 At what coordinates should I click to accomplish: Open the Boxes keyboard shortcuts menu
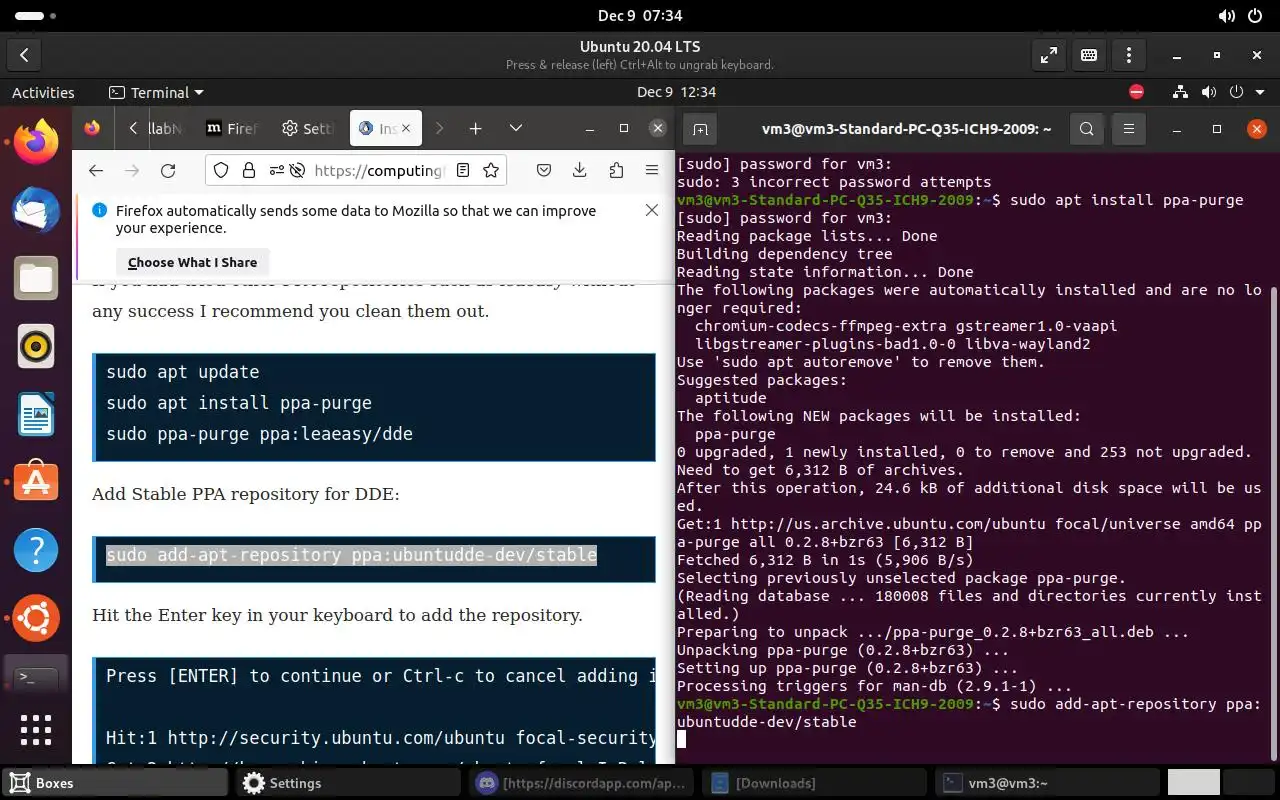(1089, 55)
